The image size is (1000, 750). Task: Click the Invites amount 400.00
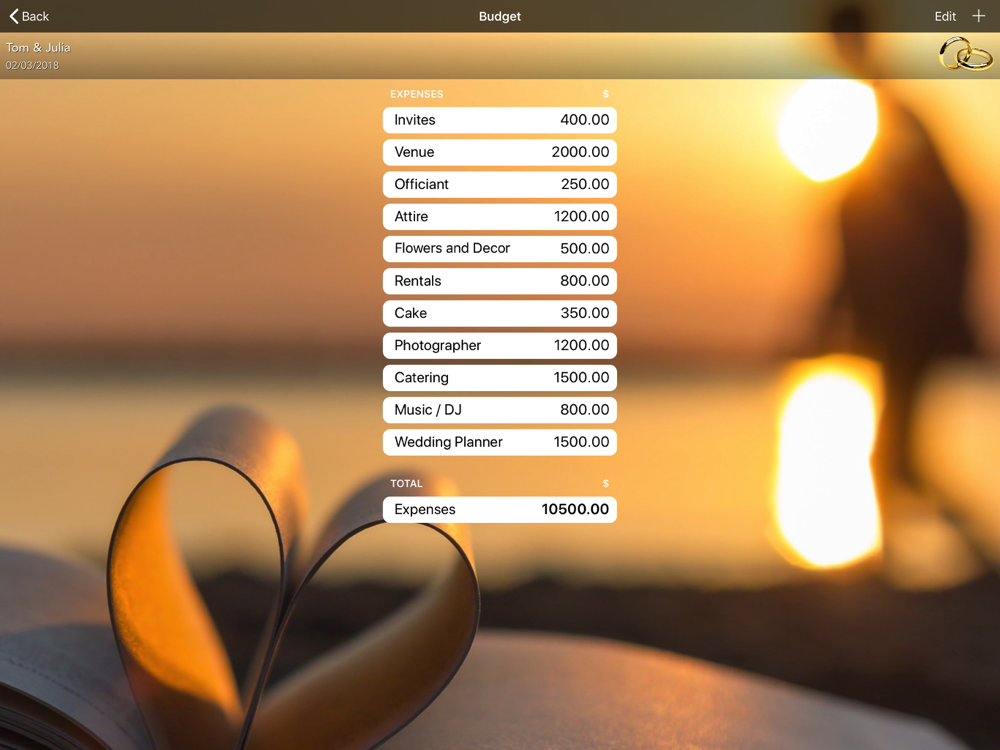pyautogui.click(x=585, y=120)
